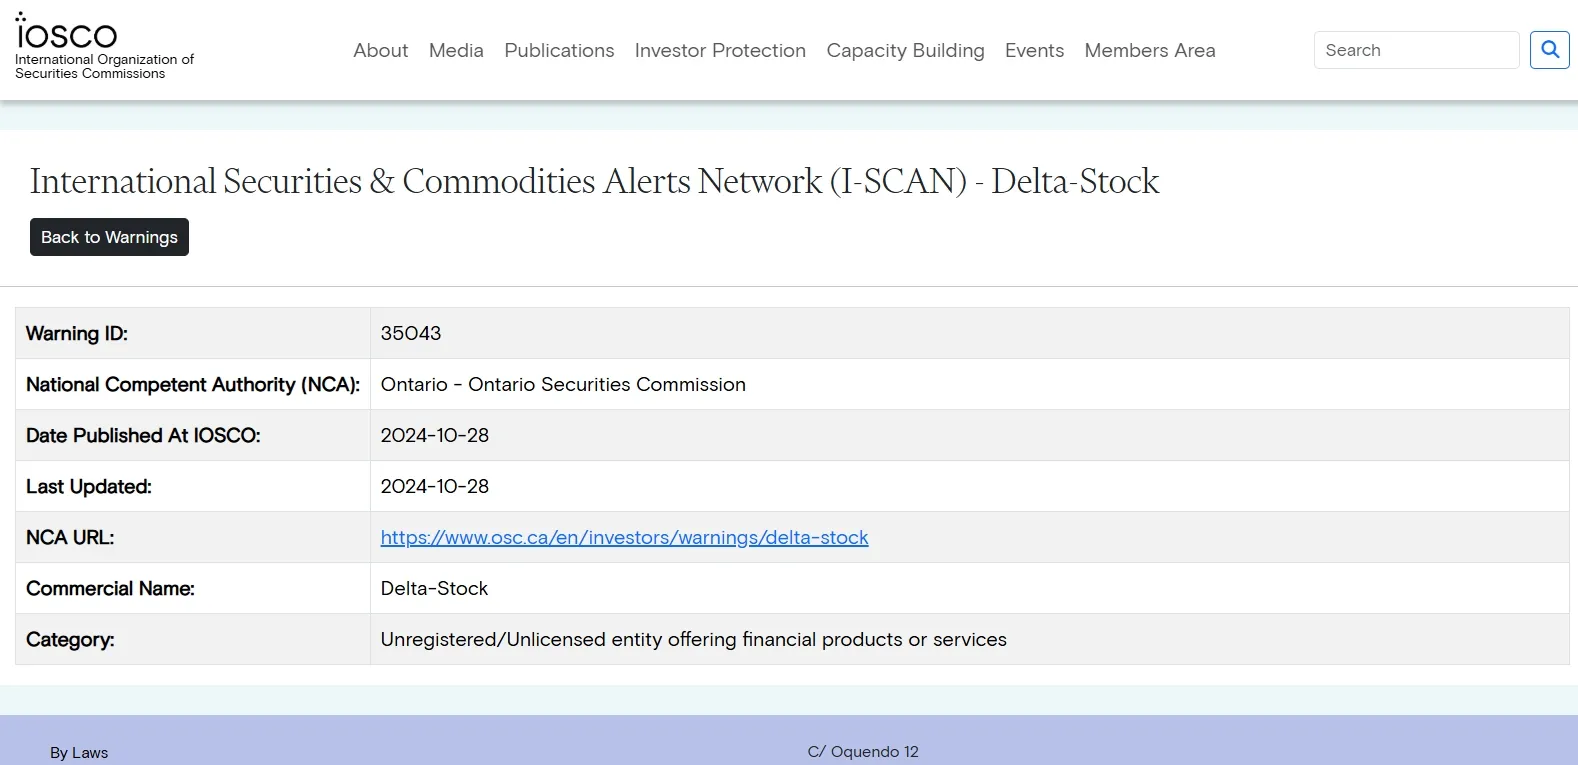
Task: Click the Warning ID value 35043
Action: pyautogui.click(x=411, y=333)
